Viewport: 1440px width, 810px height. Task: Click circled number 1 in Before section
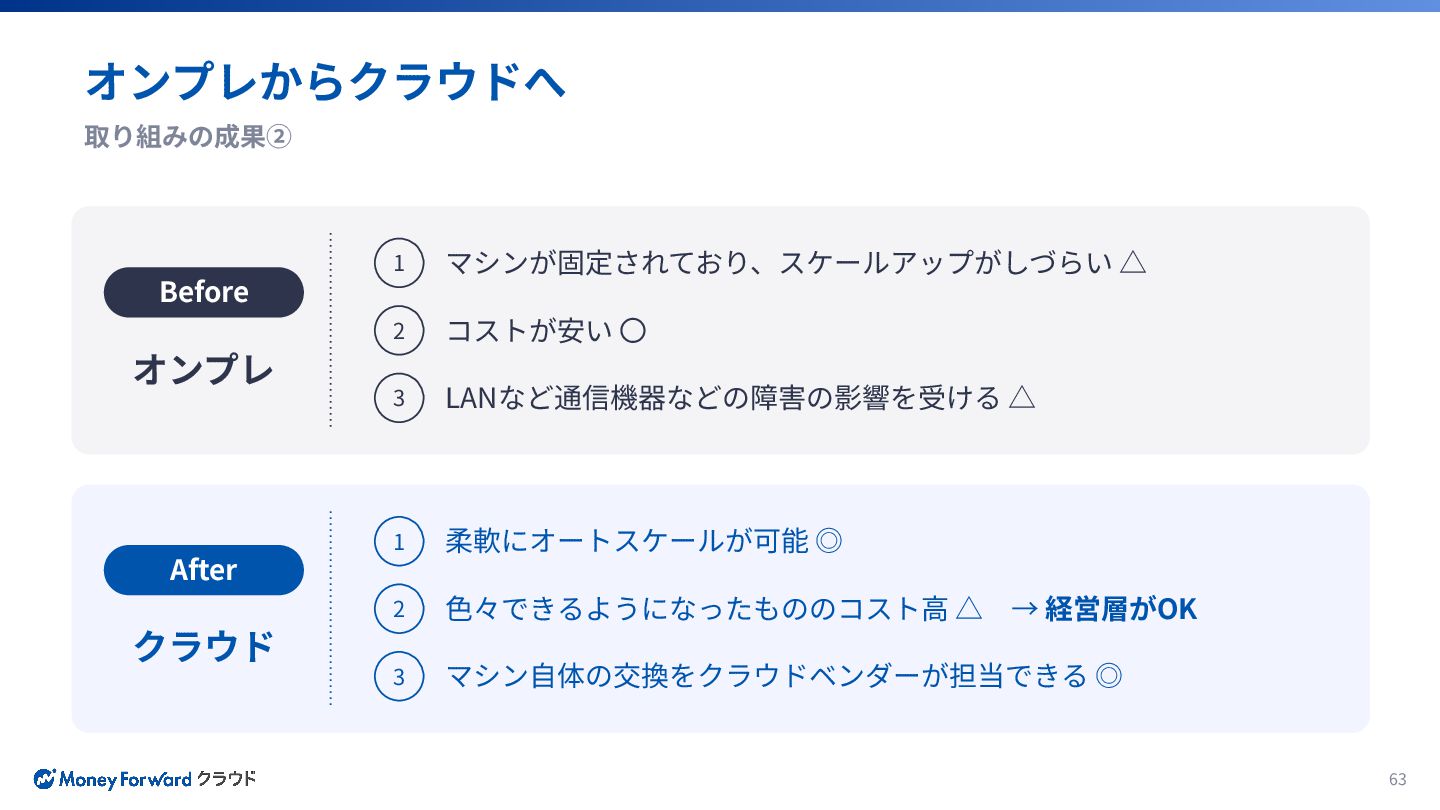[399, 263]
